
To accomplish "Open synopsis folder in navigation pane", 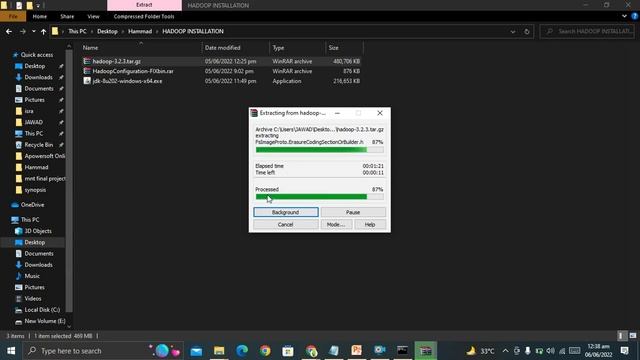I will (35, 190).
